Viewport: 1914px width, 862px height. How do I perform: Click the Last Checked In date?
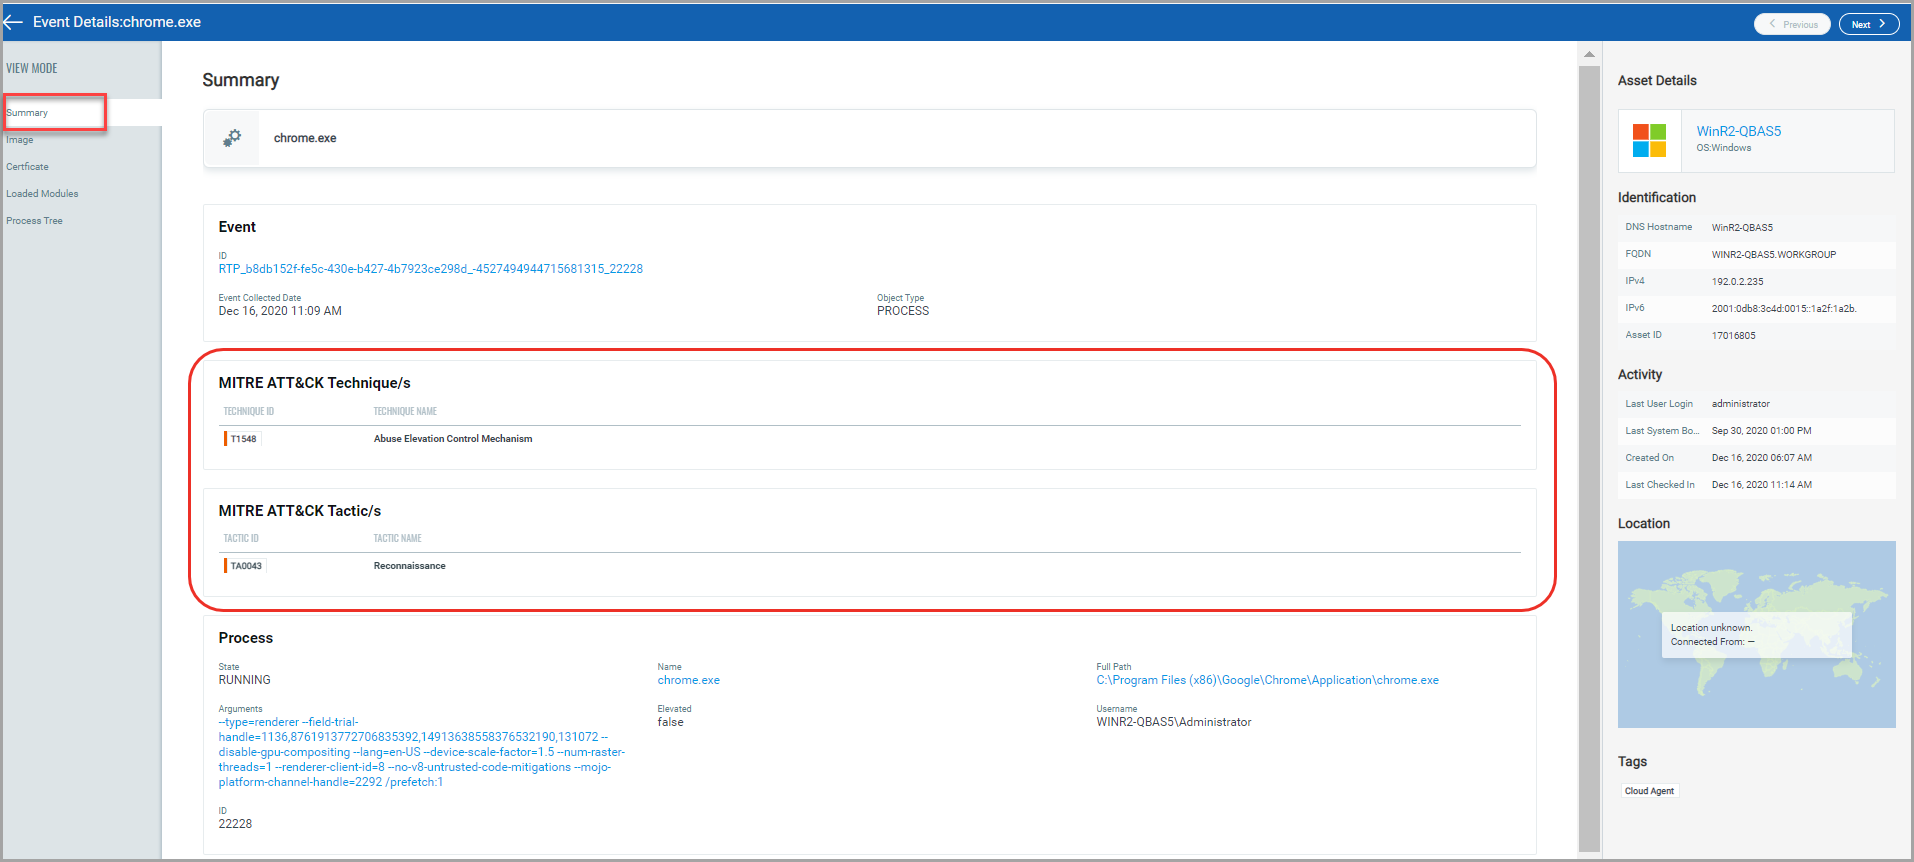pyautogui.click(x=1761, y=485)
